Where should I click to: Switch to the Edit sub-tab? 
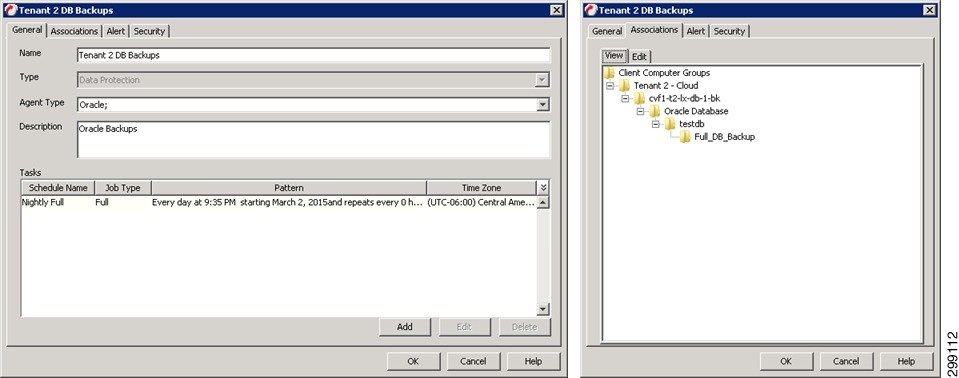pos(639,56)
